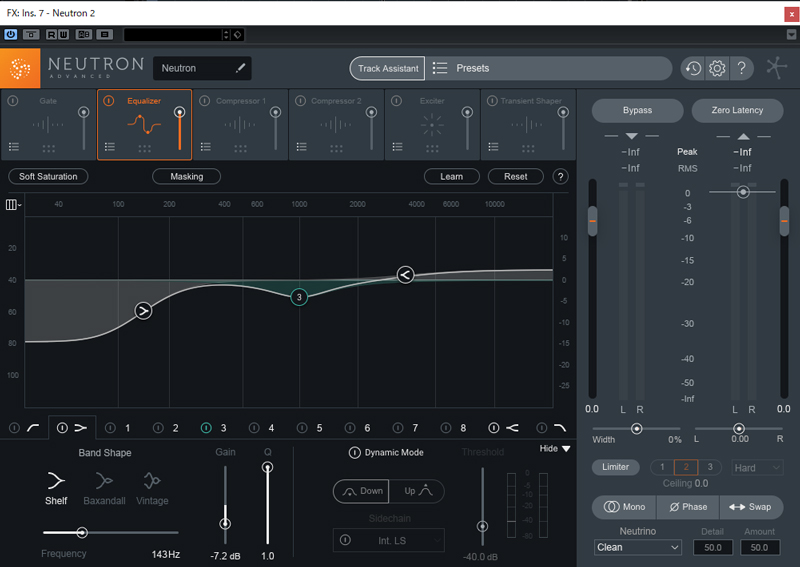The height and width of the screenshot is (567, 800).
Task: Open settings gear icon
Action: [x=717, y=68]
